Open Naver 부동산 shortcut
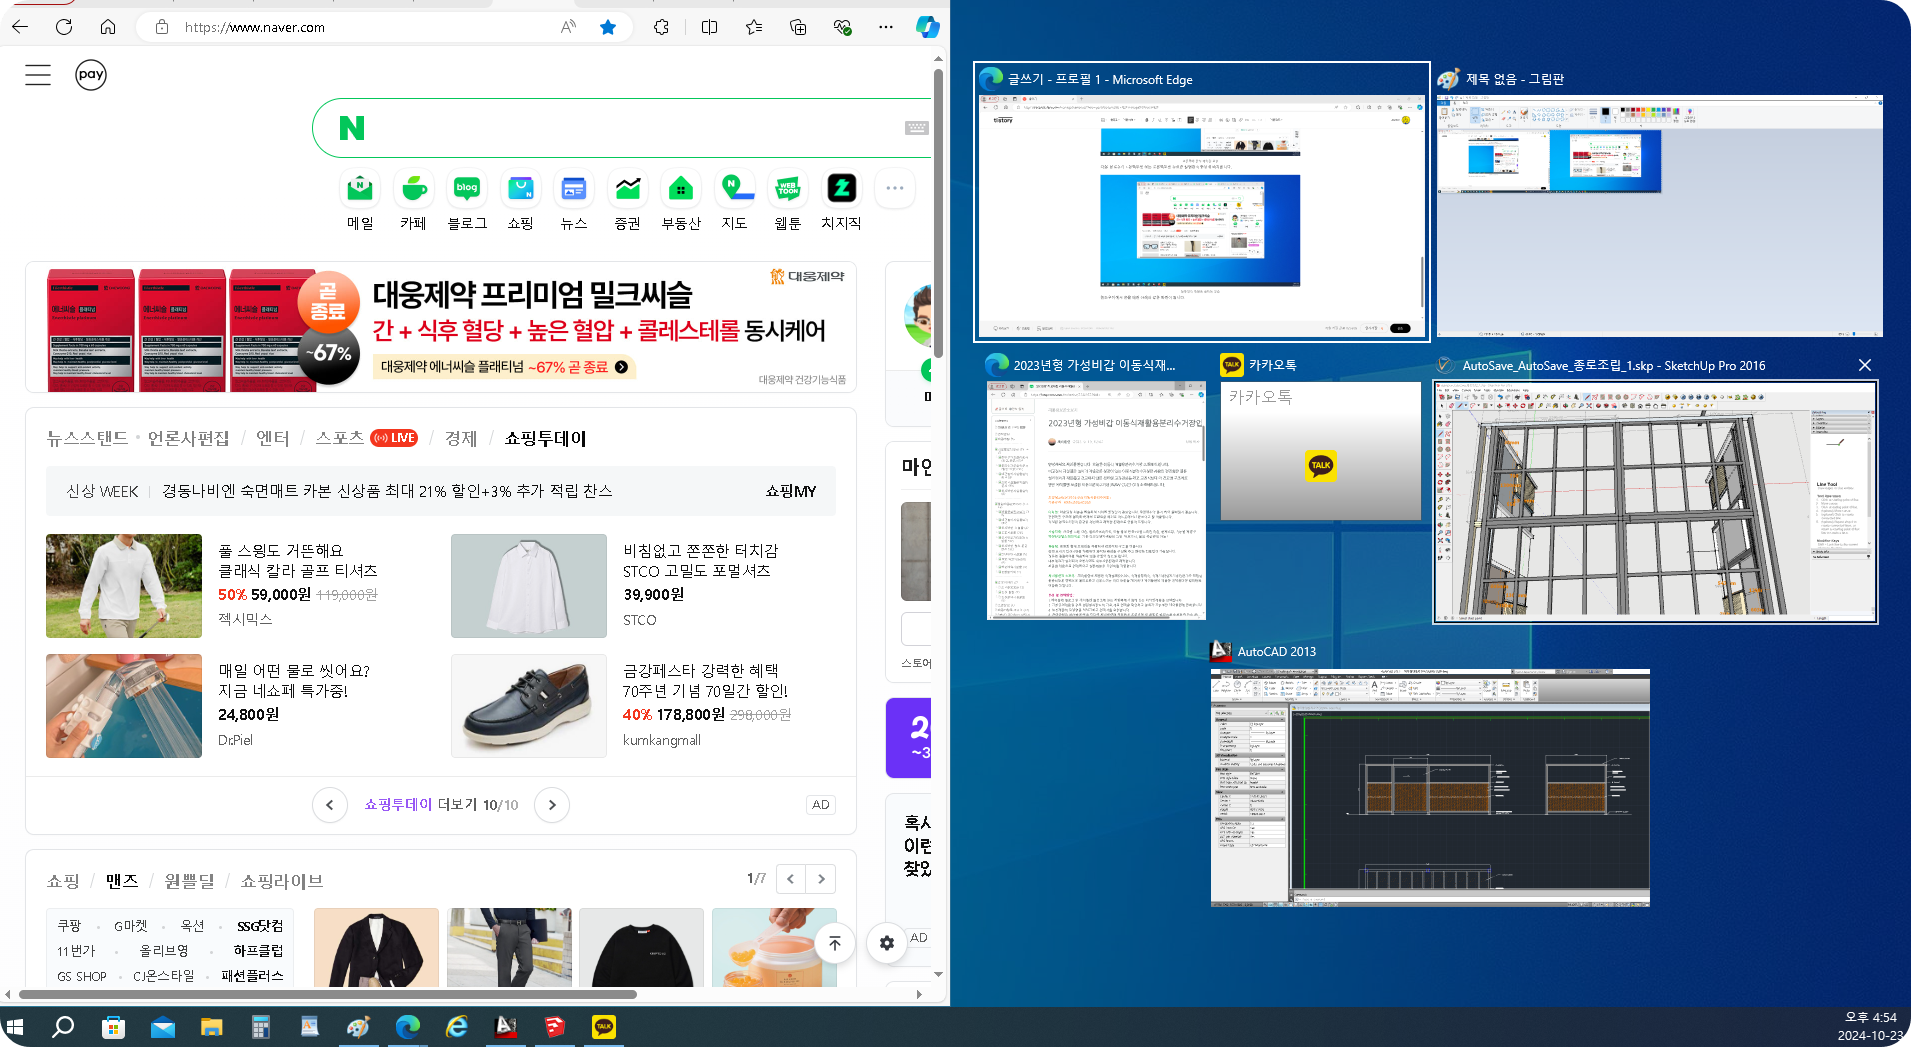The width and height of the screenshot is (1911, 1047). click(681, 200)
